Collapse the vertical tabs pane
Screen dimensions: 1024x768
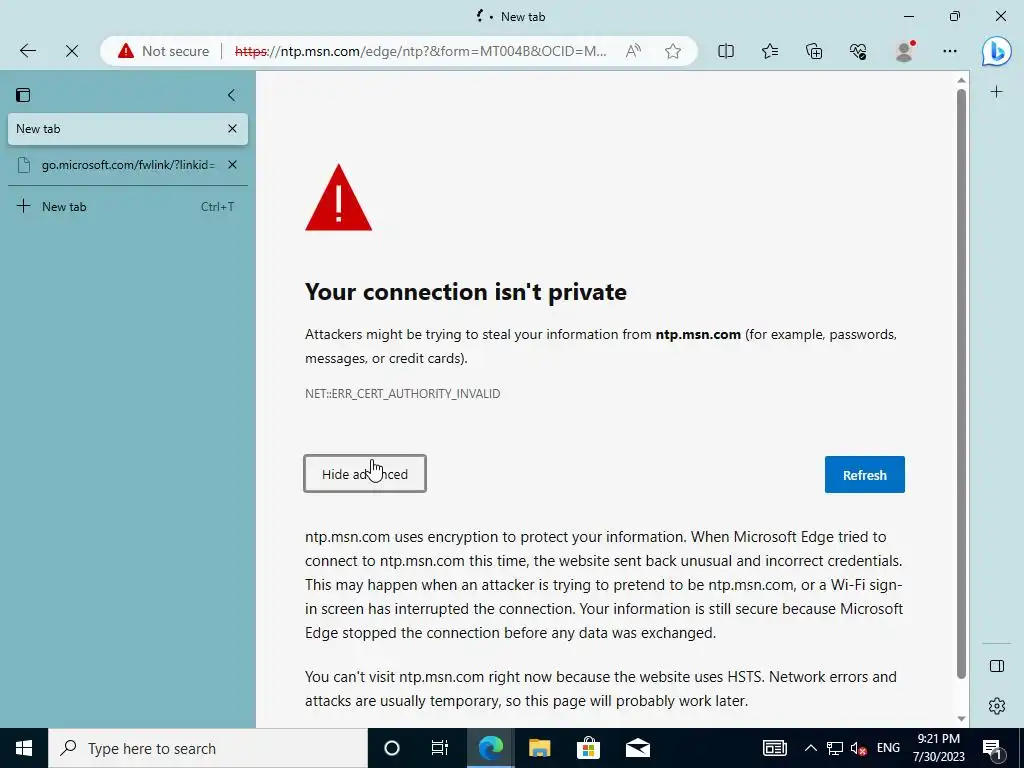231,95
